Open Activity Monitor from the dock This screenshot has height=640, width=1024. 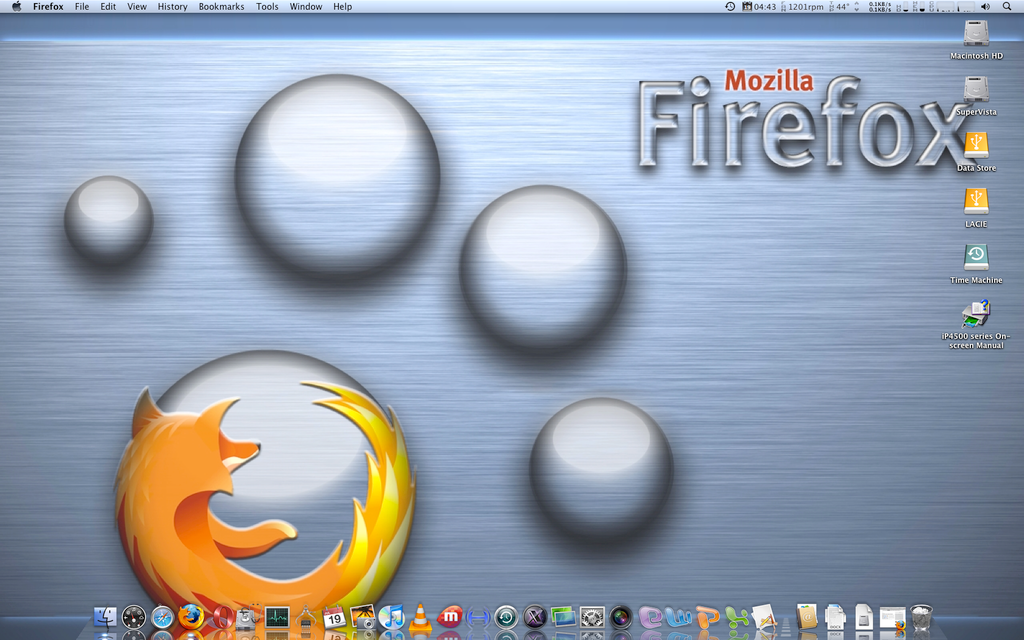[277, 616]
